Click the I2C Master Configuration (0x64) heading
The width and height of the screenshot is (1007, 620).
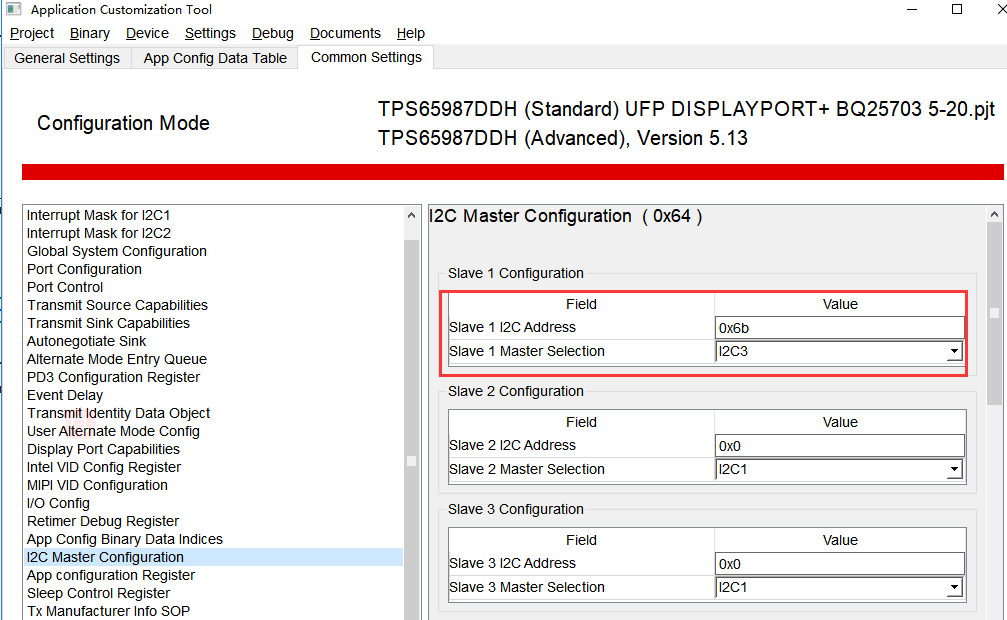tap(566, 216)
